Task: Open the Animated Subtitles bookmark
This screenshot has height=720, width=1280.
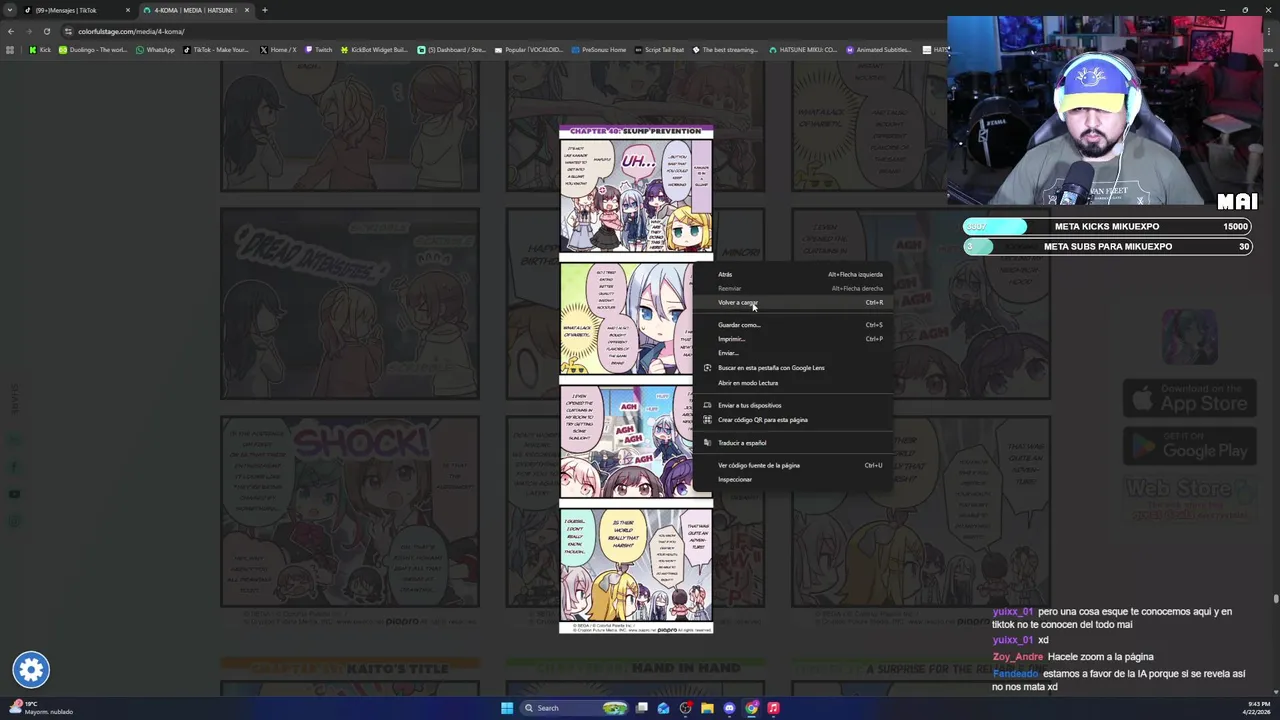Action: 879,50
